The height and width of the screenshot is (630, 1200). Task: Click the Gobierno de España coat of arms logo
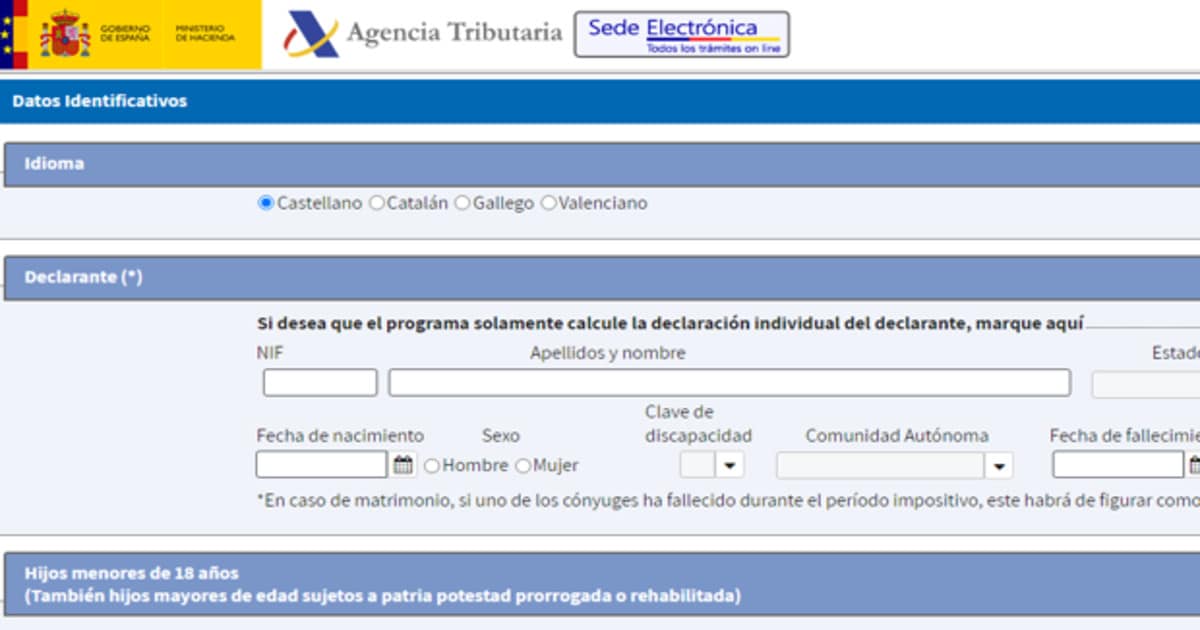[x=65, y=35]
